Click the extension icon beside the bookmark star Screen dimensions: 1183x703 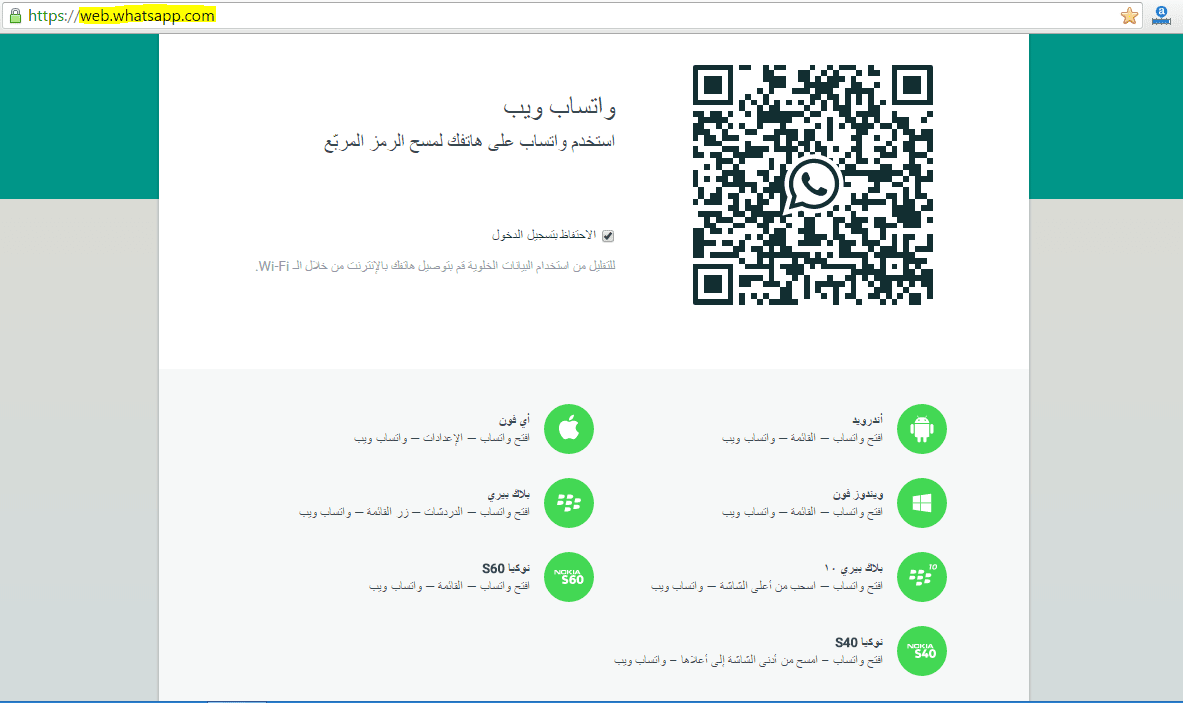point(1162,16)
